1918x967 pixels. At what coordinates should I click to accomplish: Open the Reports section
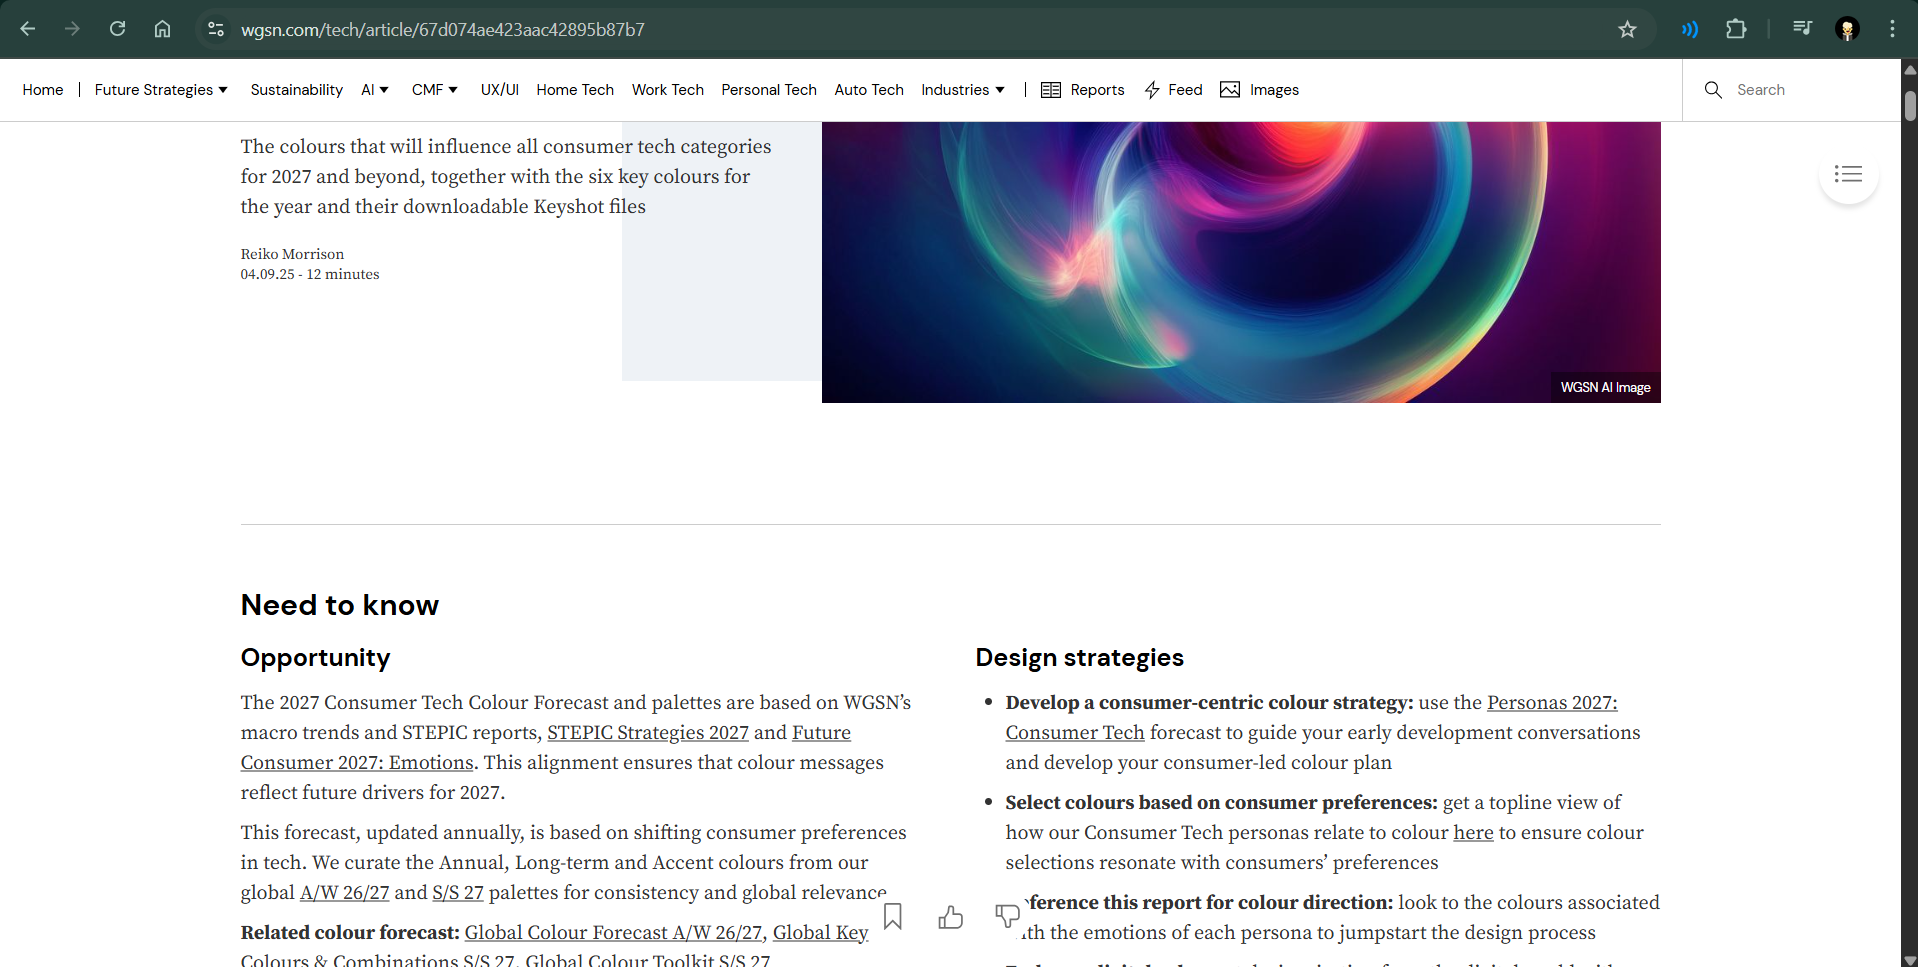1083,90
